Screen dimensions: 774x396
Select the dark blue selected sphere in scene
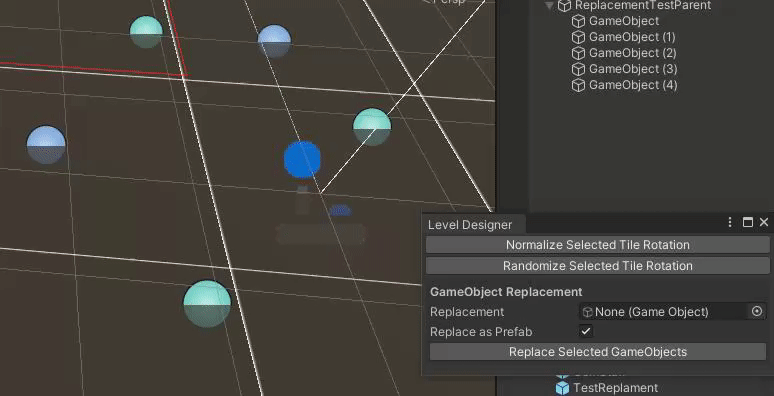[302, 159]
